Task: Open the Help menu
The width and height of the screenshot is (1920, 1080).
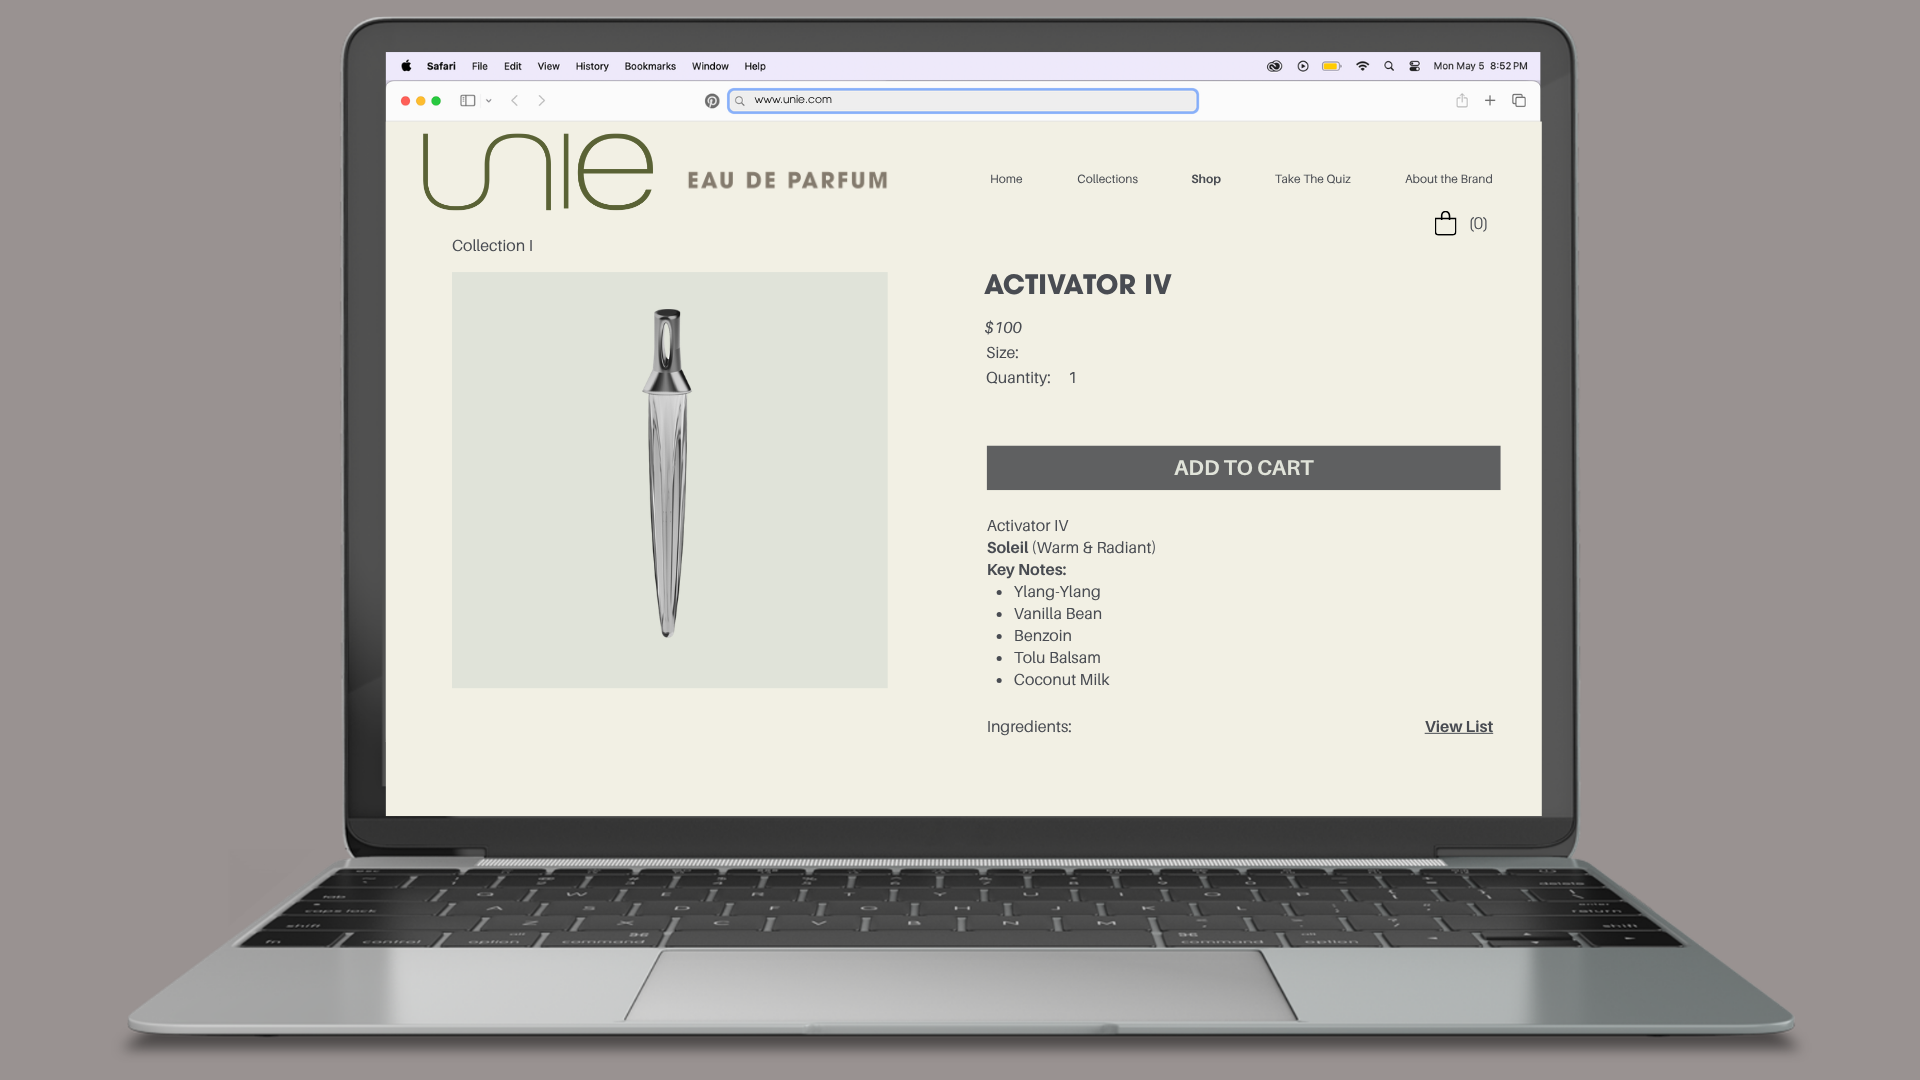Action: (x=755, y=66)
